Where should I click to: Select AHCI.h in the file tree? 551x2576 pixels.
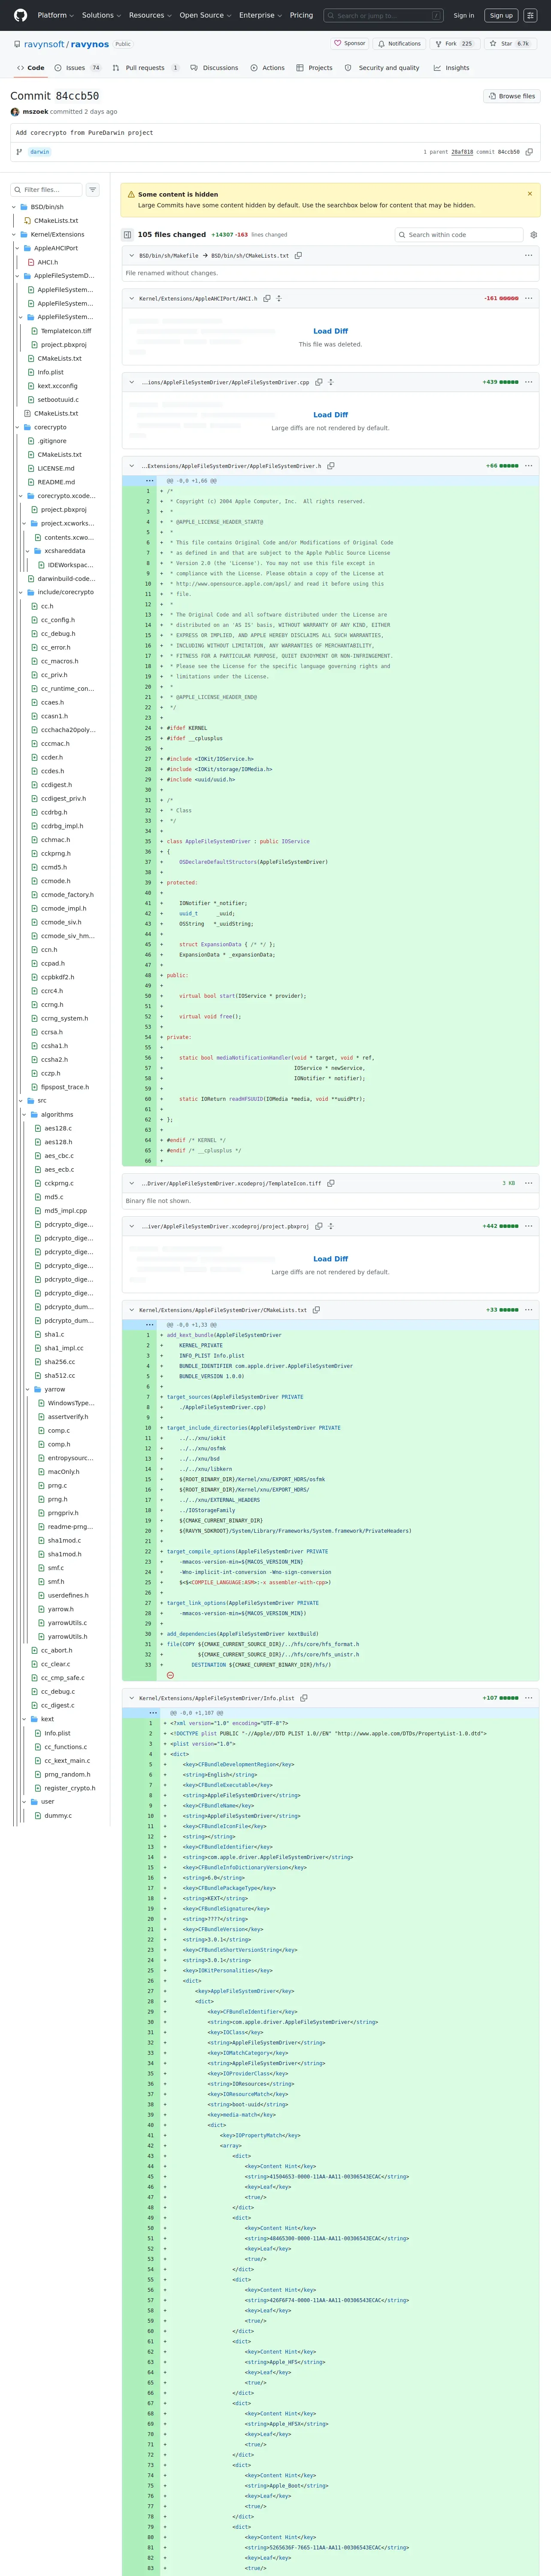pos(47,262)
